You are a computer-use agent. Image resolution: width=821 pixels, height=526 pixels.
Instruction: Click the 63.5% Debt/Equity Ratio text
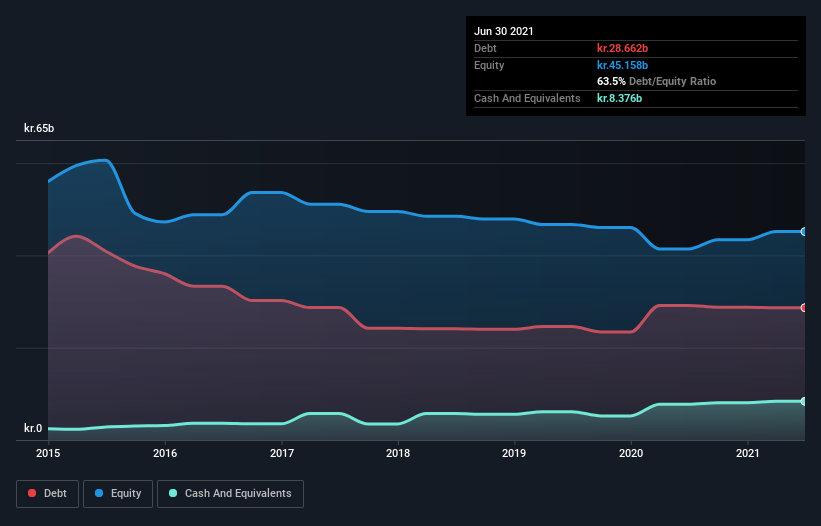click(x=657, y=81)
